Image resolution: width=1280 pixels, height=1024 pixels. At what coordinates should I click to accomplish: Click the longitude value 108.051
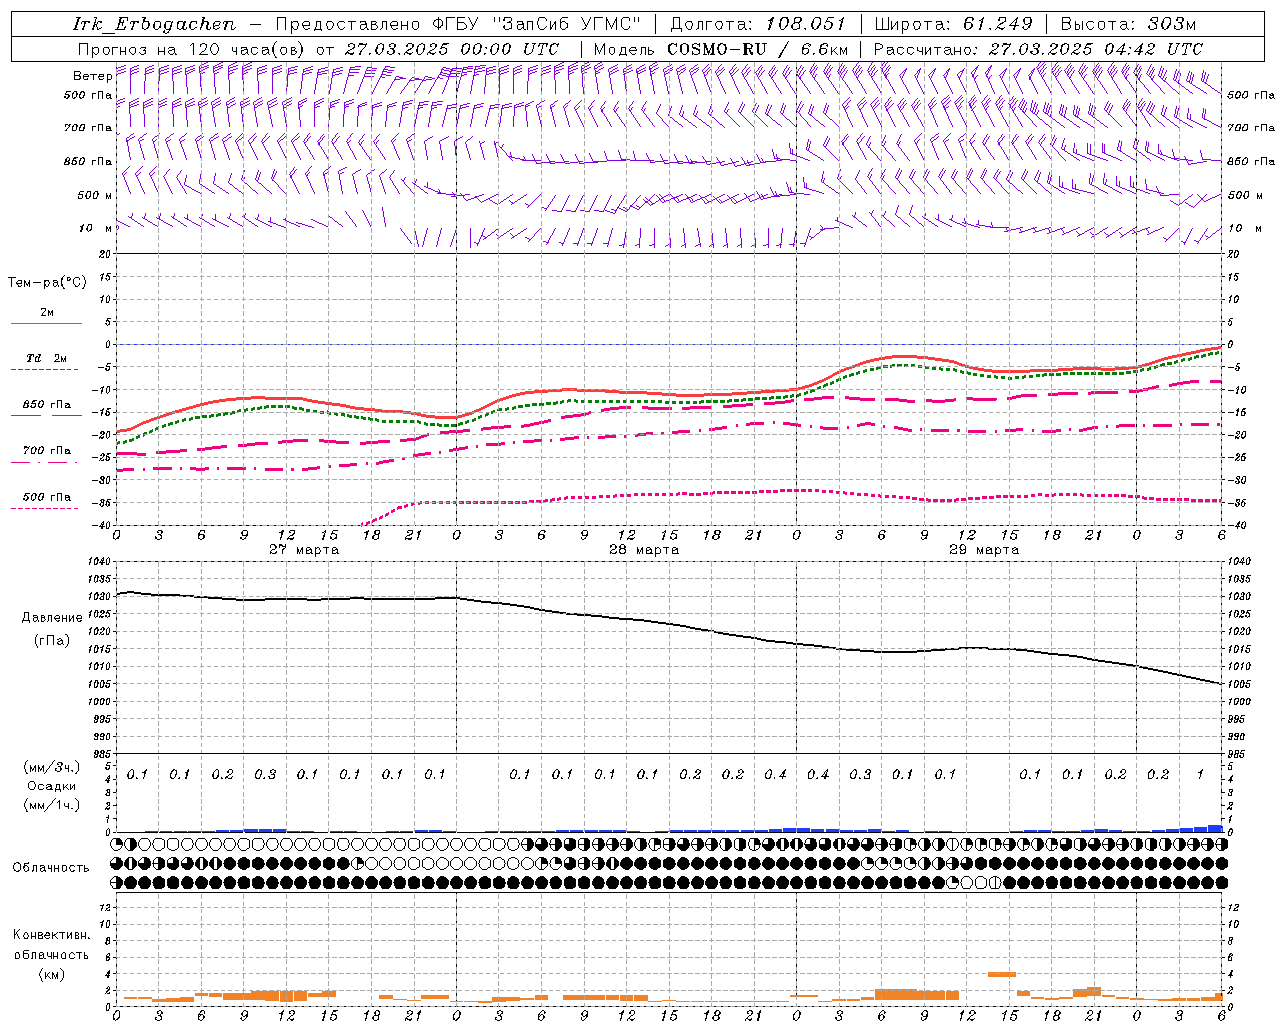[805, 24]
